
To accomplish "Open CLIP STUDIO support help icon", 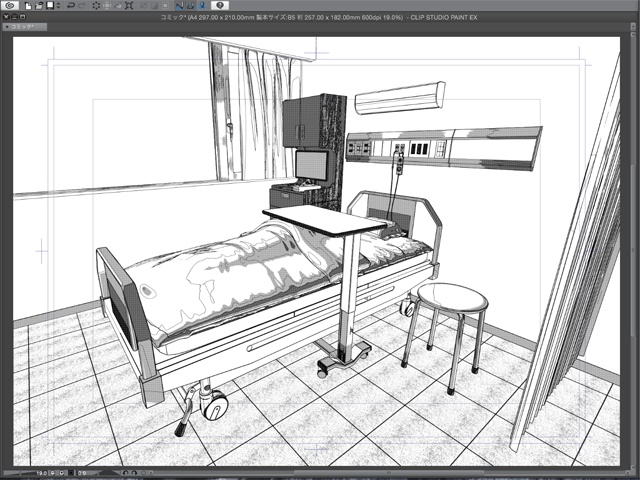I will point(220,5).
